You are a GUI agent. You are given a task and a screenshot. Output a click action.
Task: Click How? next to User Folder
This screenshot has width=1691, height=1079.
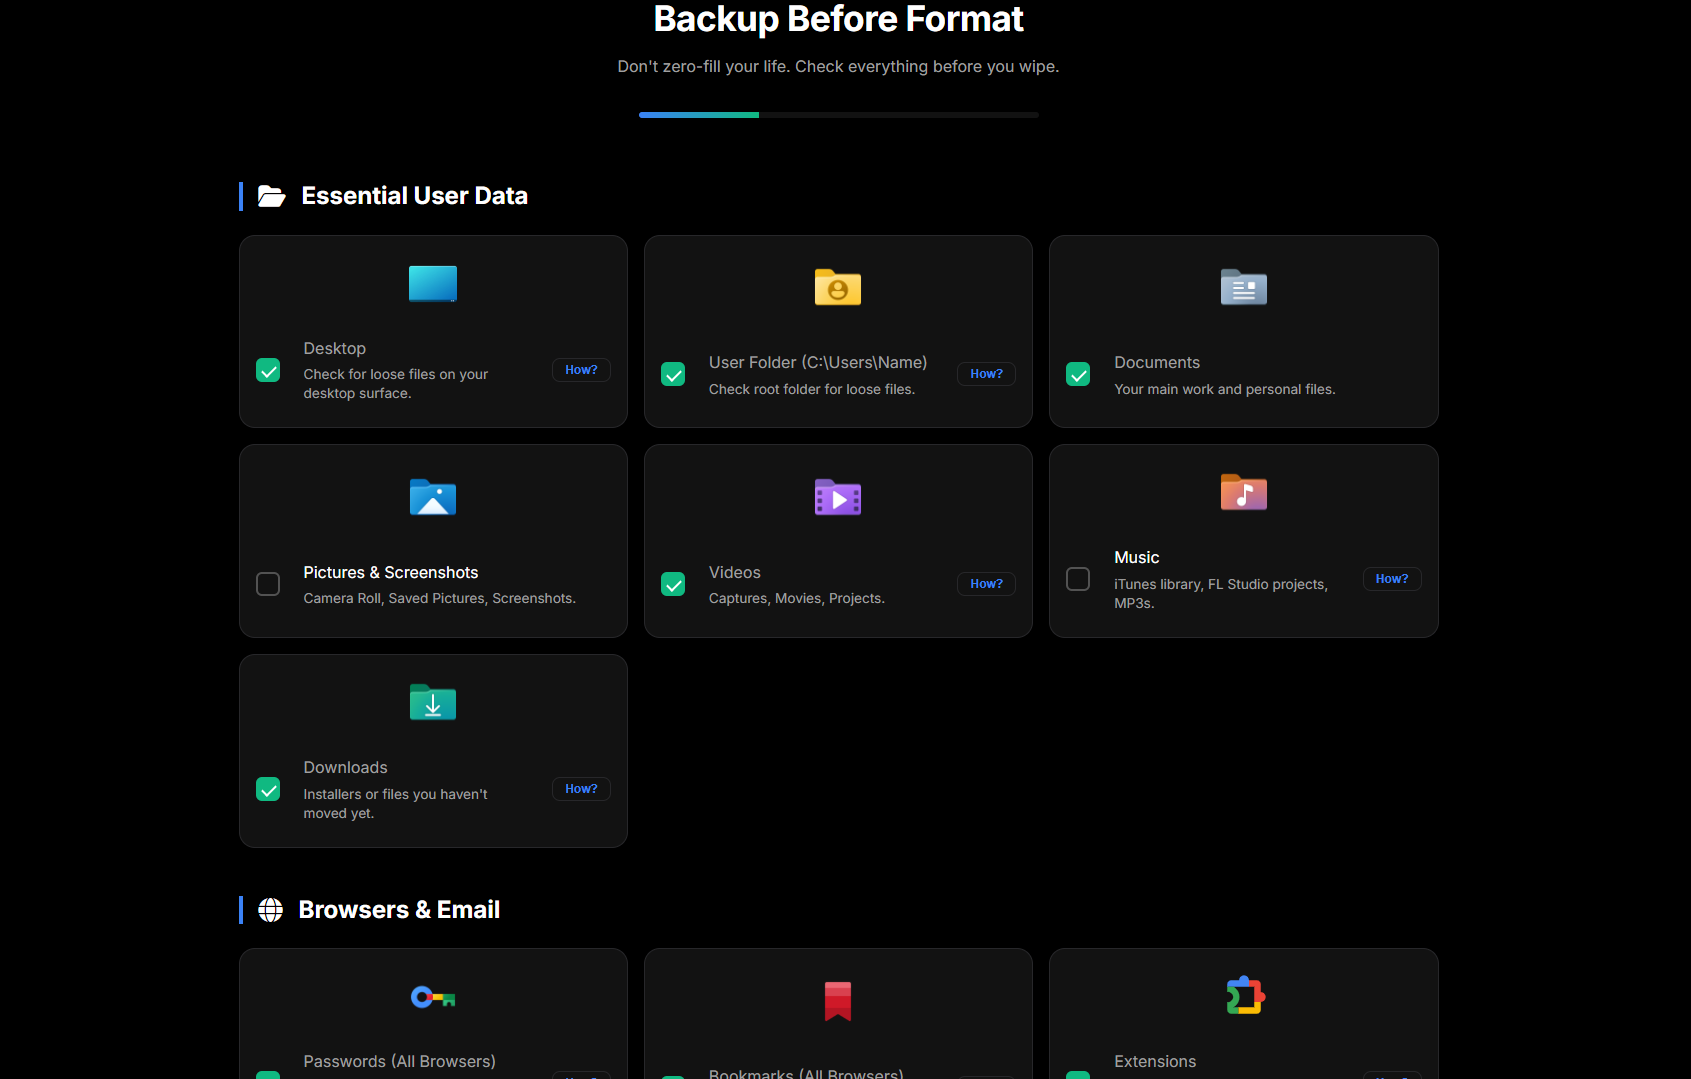click(x=986, y=373)
